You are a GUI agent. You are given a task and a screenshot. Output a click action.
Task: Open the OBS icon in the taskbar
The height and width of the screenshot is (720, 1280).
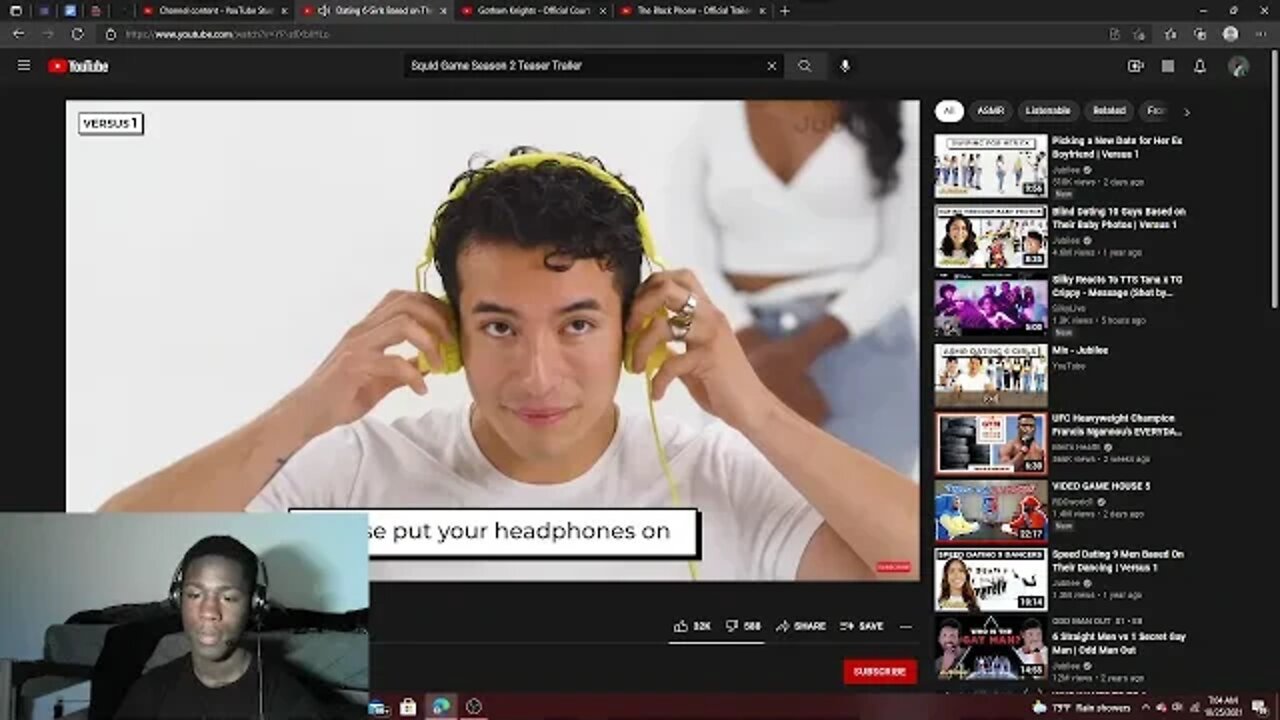click(x=474, y=707)
